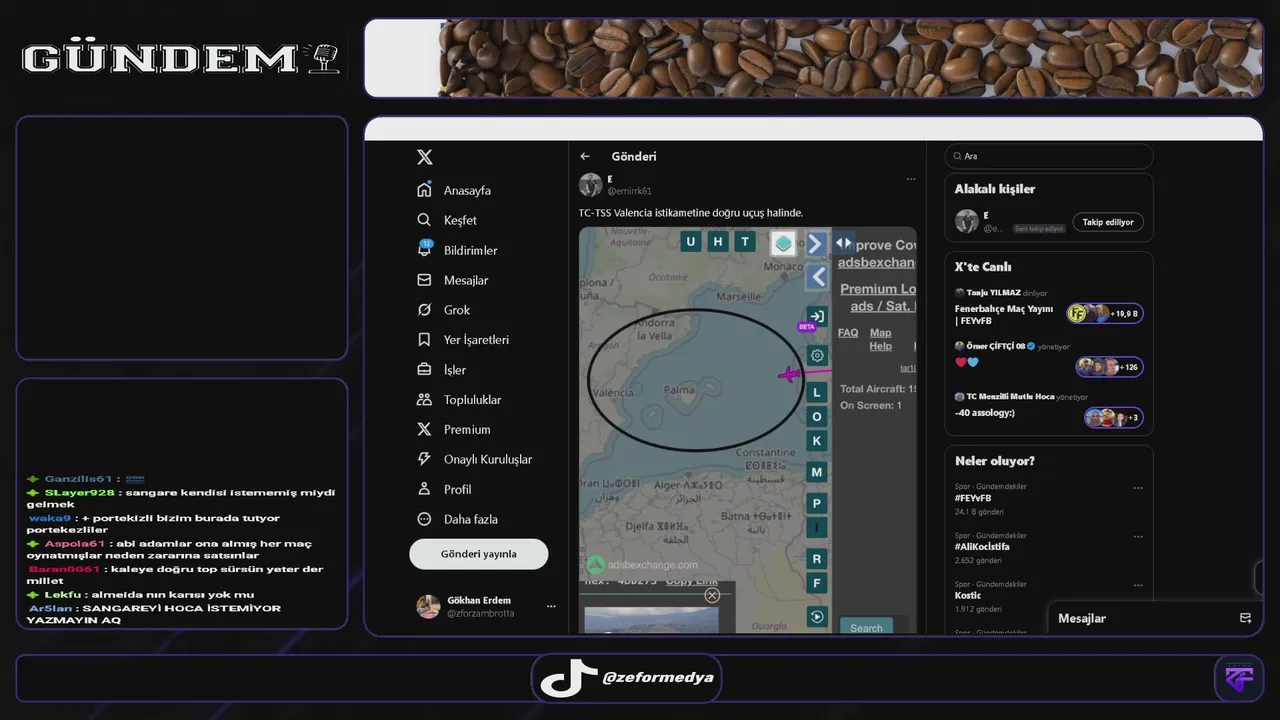Open Mesajlar in left sidebar
The height and width of the screenshot is (720, 1280).
coord(453,280)
